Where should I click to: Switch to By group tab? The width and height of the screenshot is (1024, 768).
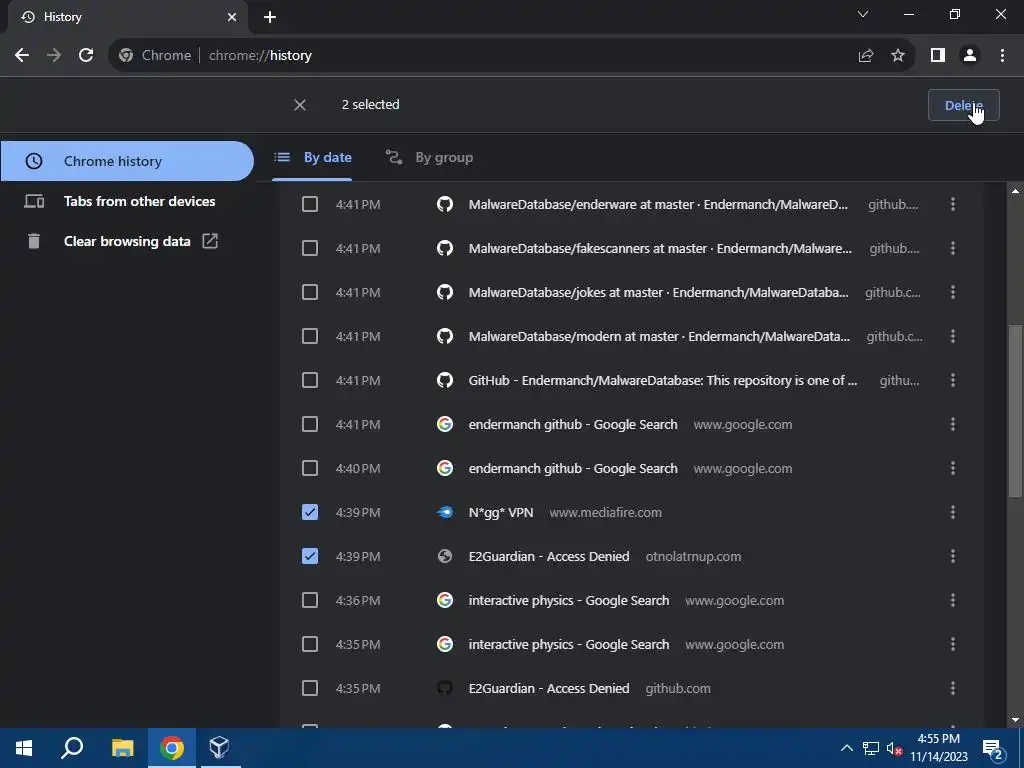(x=429, y=157)
